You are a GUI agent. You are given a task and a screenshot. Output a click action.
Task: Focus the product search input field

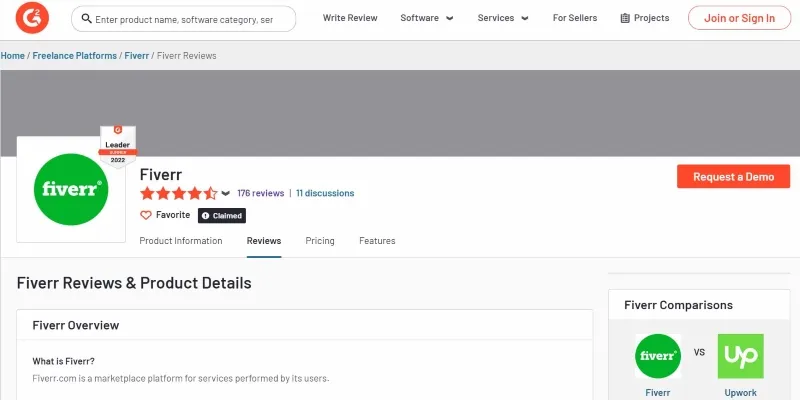coord(184,19)
